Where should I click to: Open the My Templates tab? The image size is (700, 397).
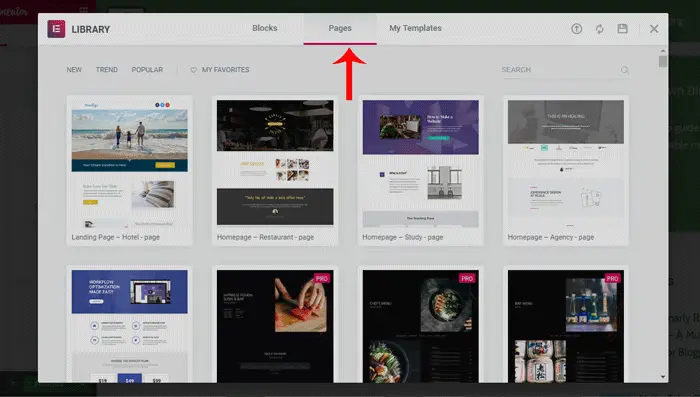pos(415,28)
